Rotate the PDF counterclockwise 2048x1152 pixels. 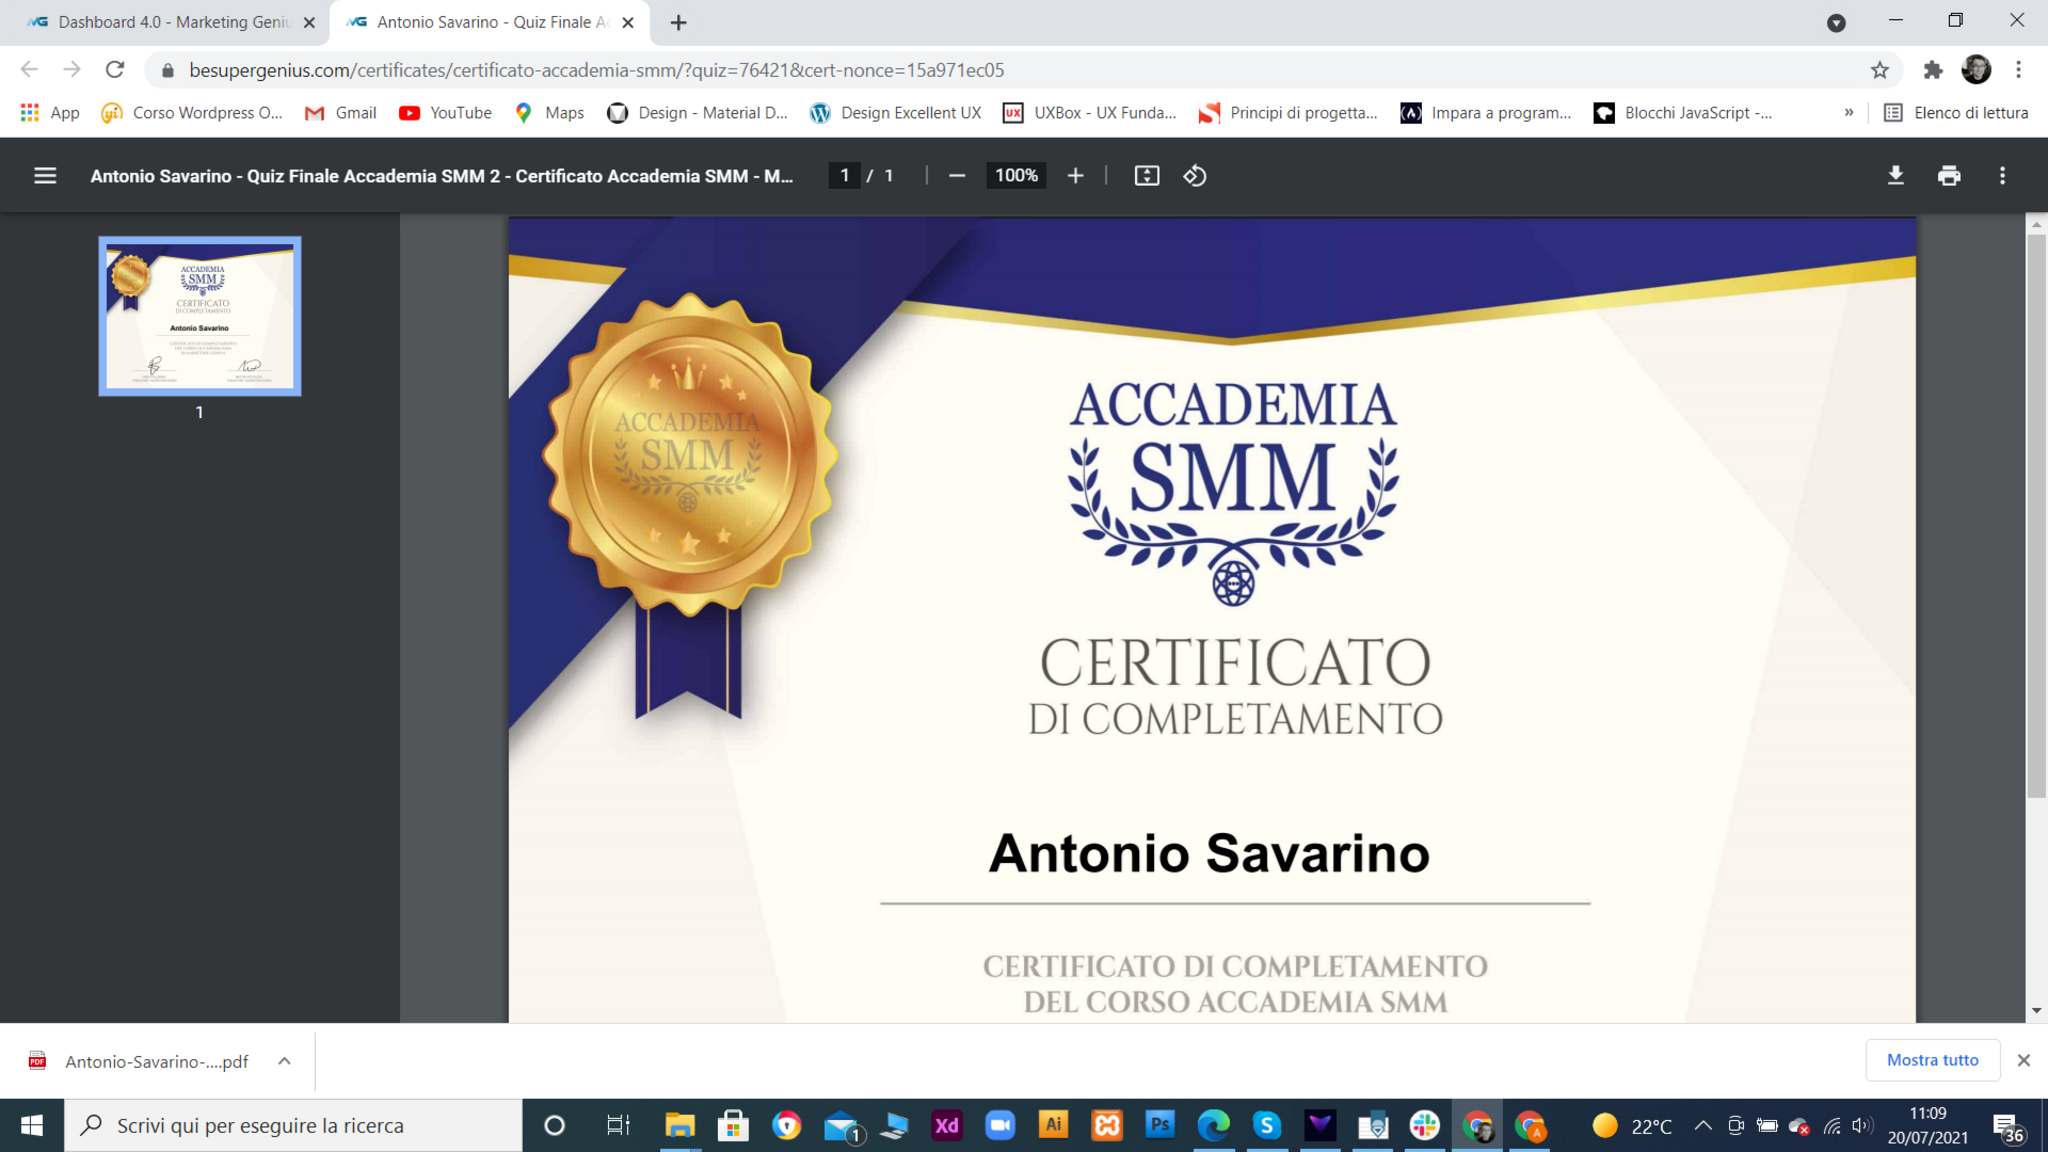point(1195,176)
